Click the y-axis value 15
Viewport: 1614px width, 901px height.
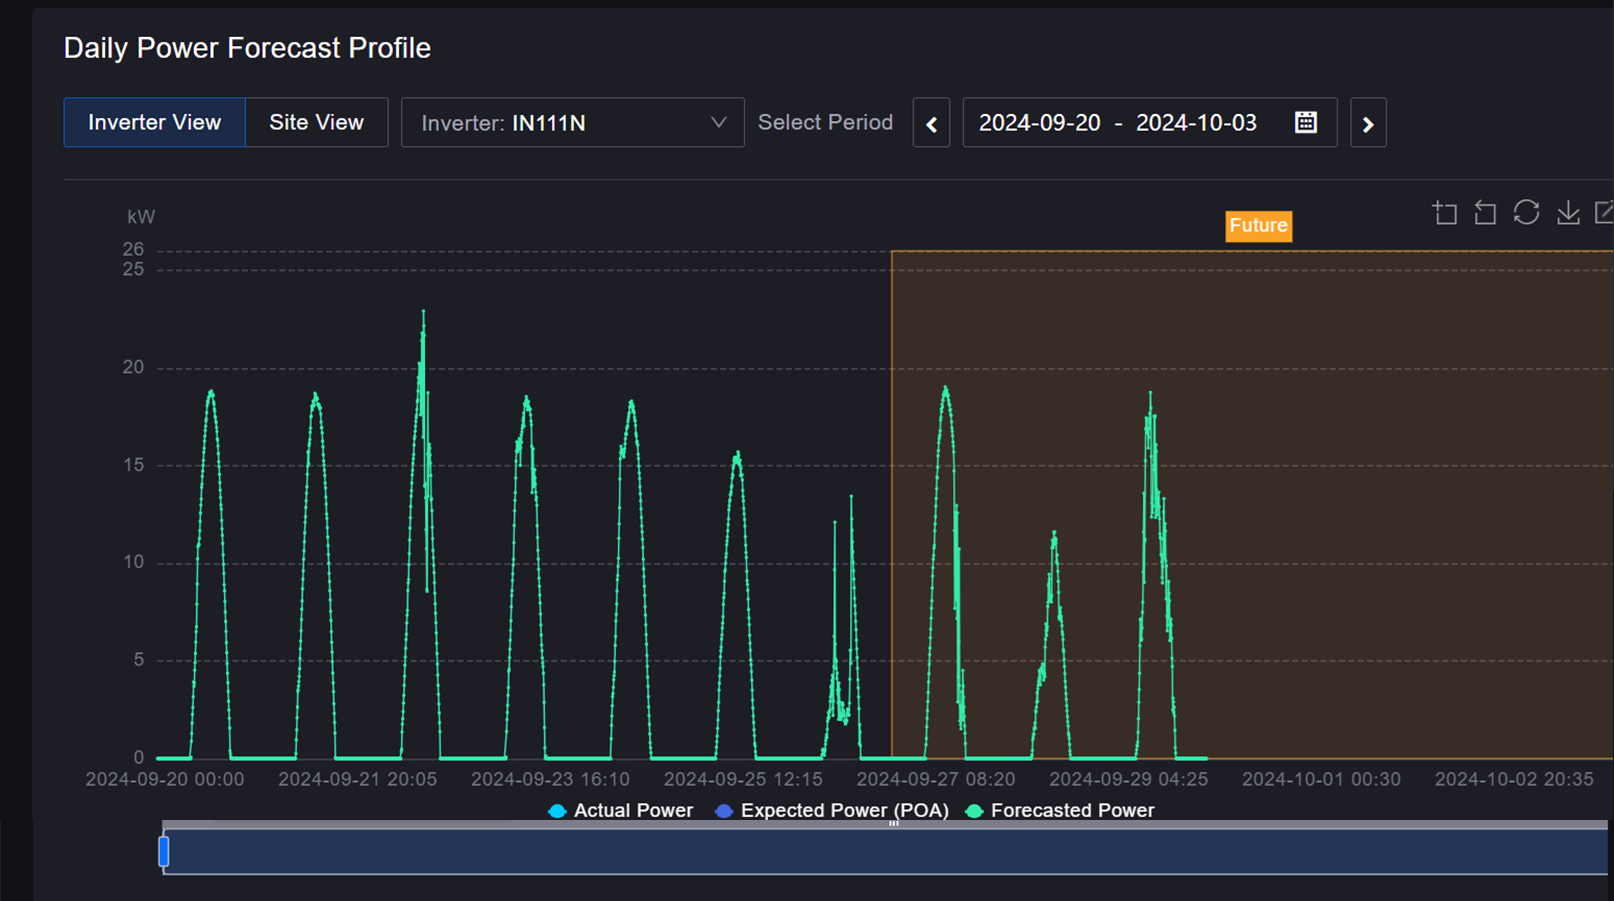[x=133, y=465]
